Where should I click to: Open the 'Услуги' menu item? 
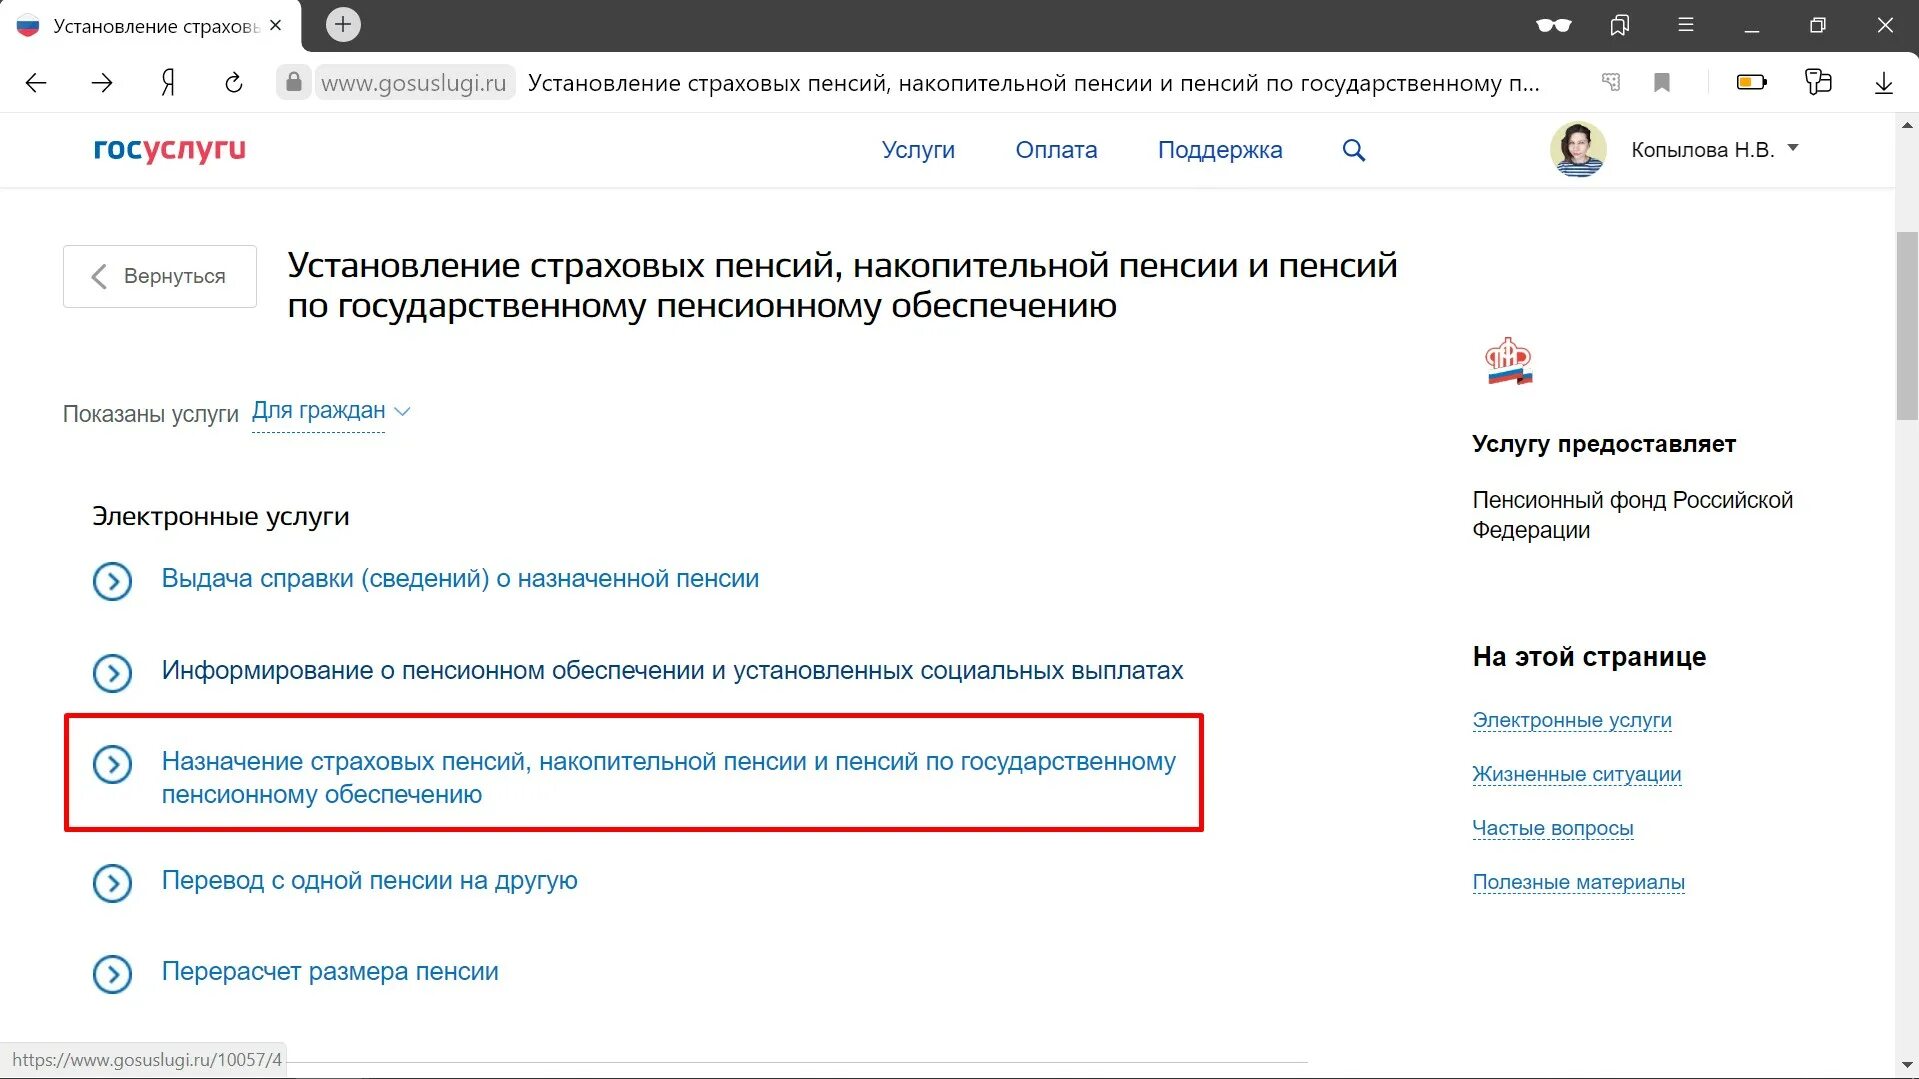coord(918,150)
